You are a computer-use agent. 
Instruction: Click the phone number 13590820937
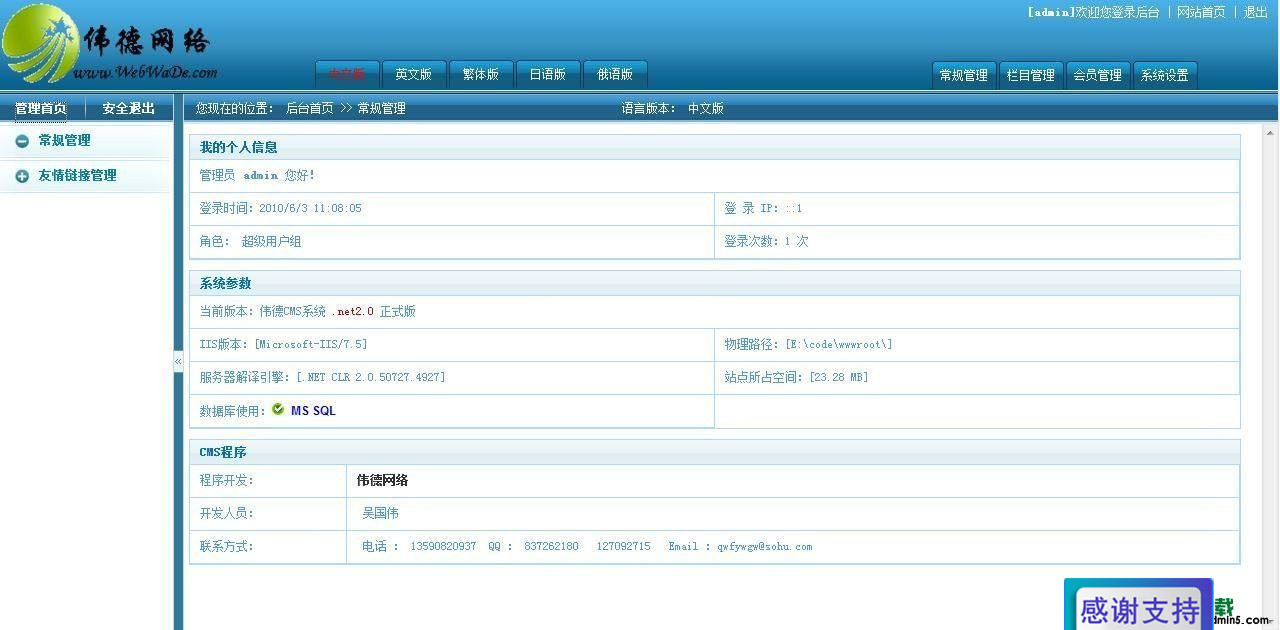click(x=443, y=547)
